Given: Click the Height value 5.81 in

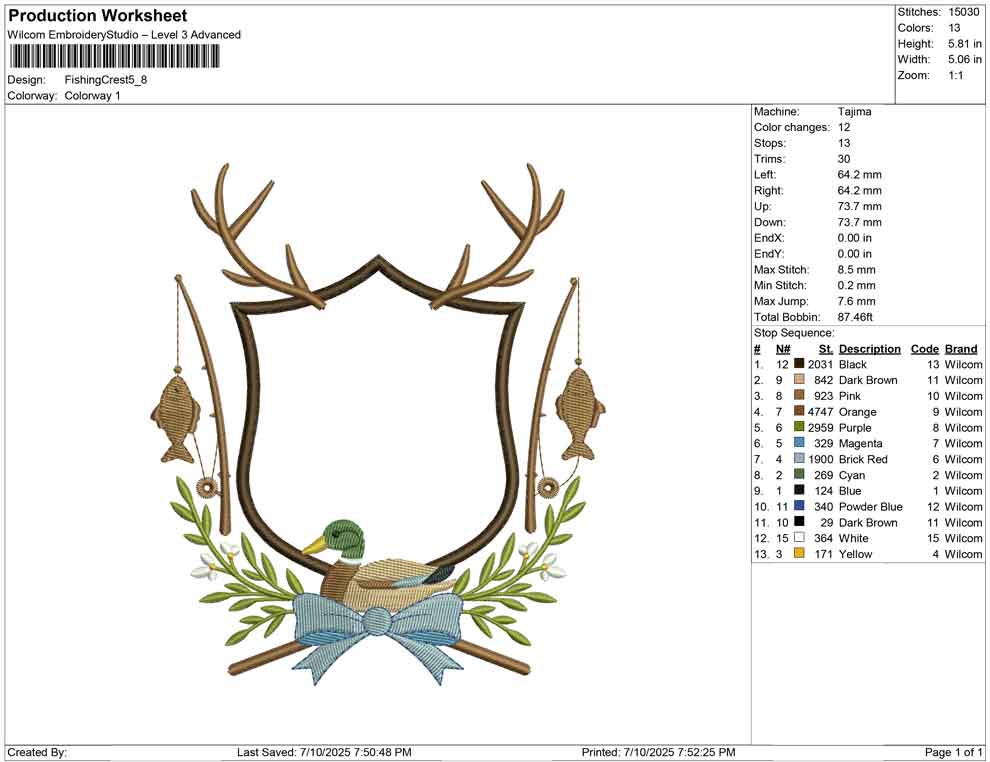Looking at the screenshot, I should 965,44.
